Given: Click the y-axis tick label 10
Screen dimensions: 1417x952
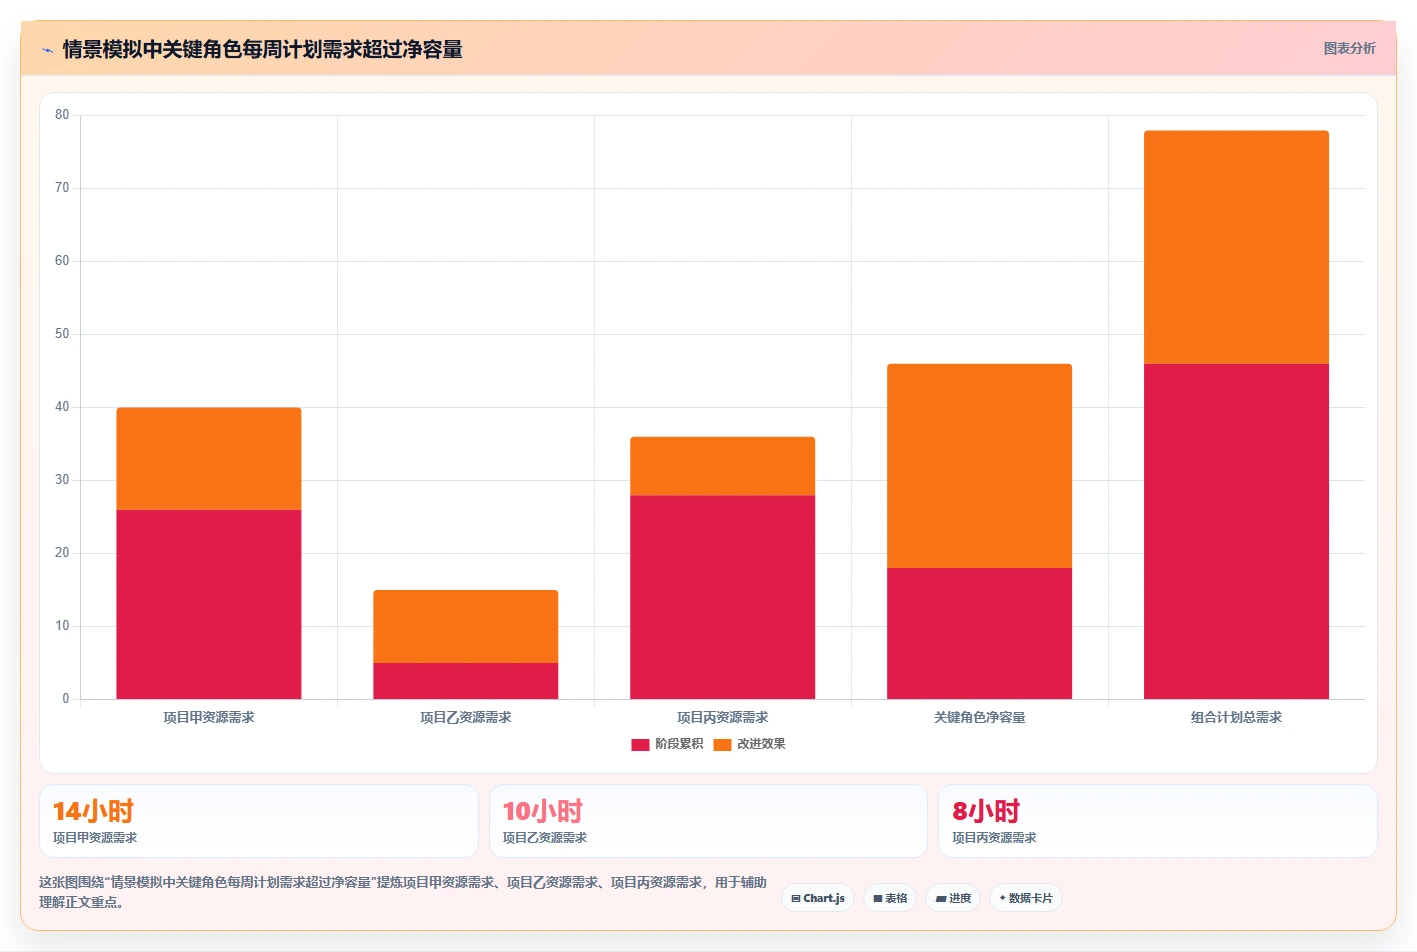Looking at the screenshot, I should click(62, 626).
